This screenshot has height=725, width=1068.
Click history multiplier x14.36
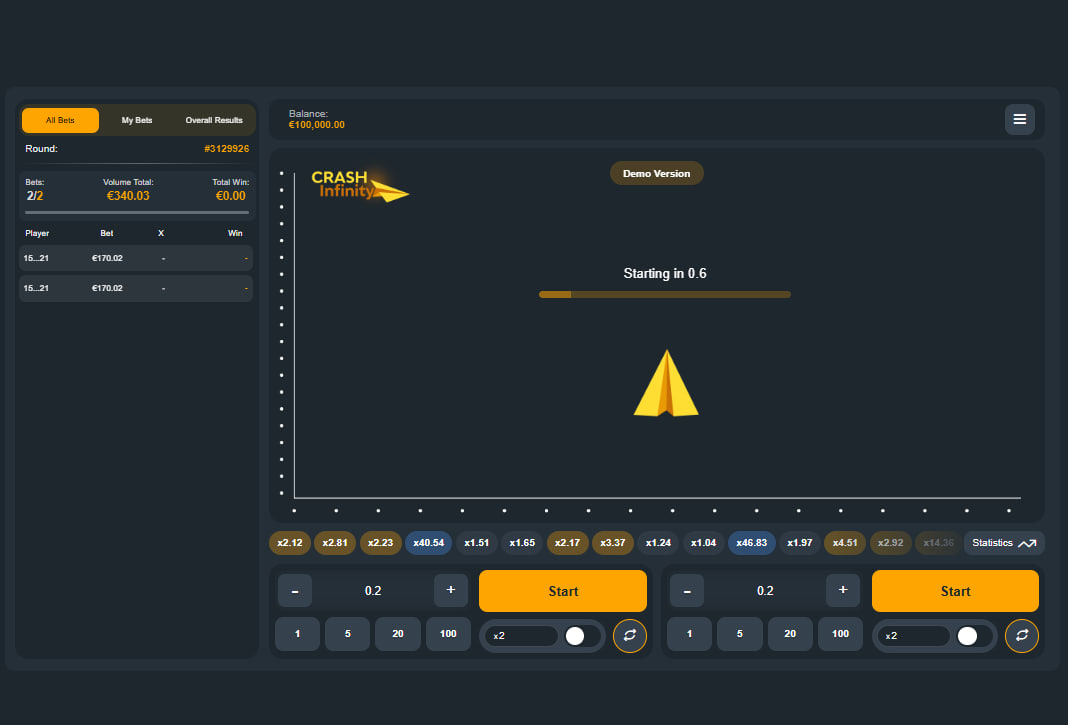[939, 543]
